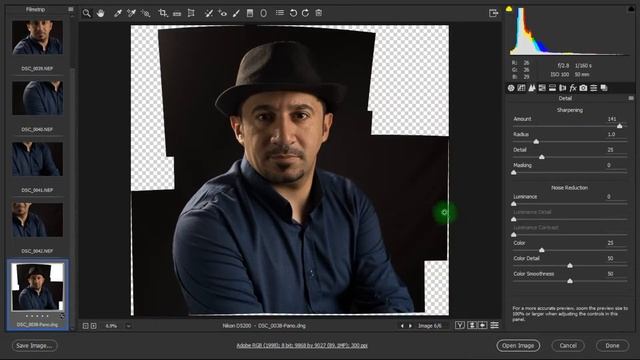The image size is (640, 360).
Task: Toggle shadow clipping warning on histogram
Action: [x=509, y=9]
